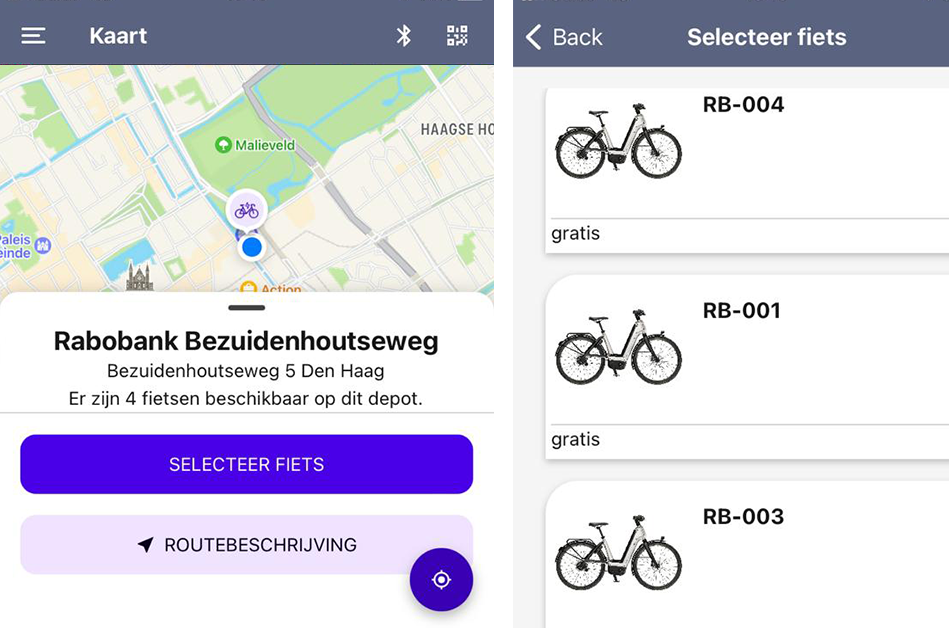The width and height of the screenshot is (949, 628).
Task: Recenter map with the location target button
Action: (x=441, y=580)
